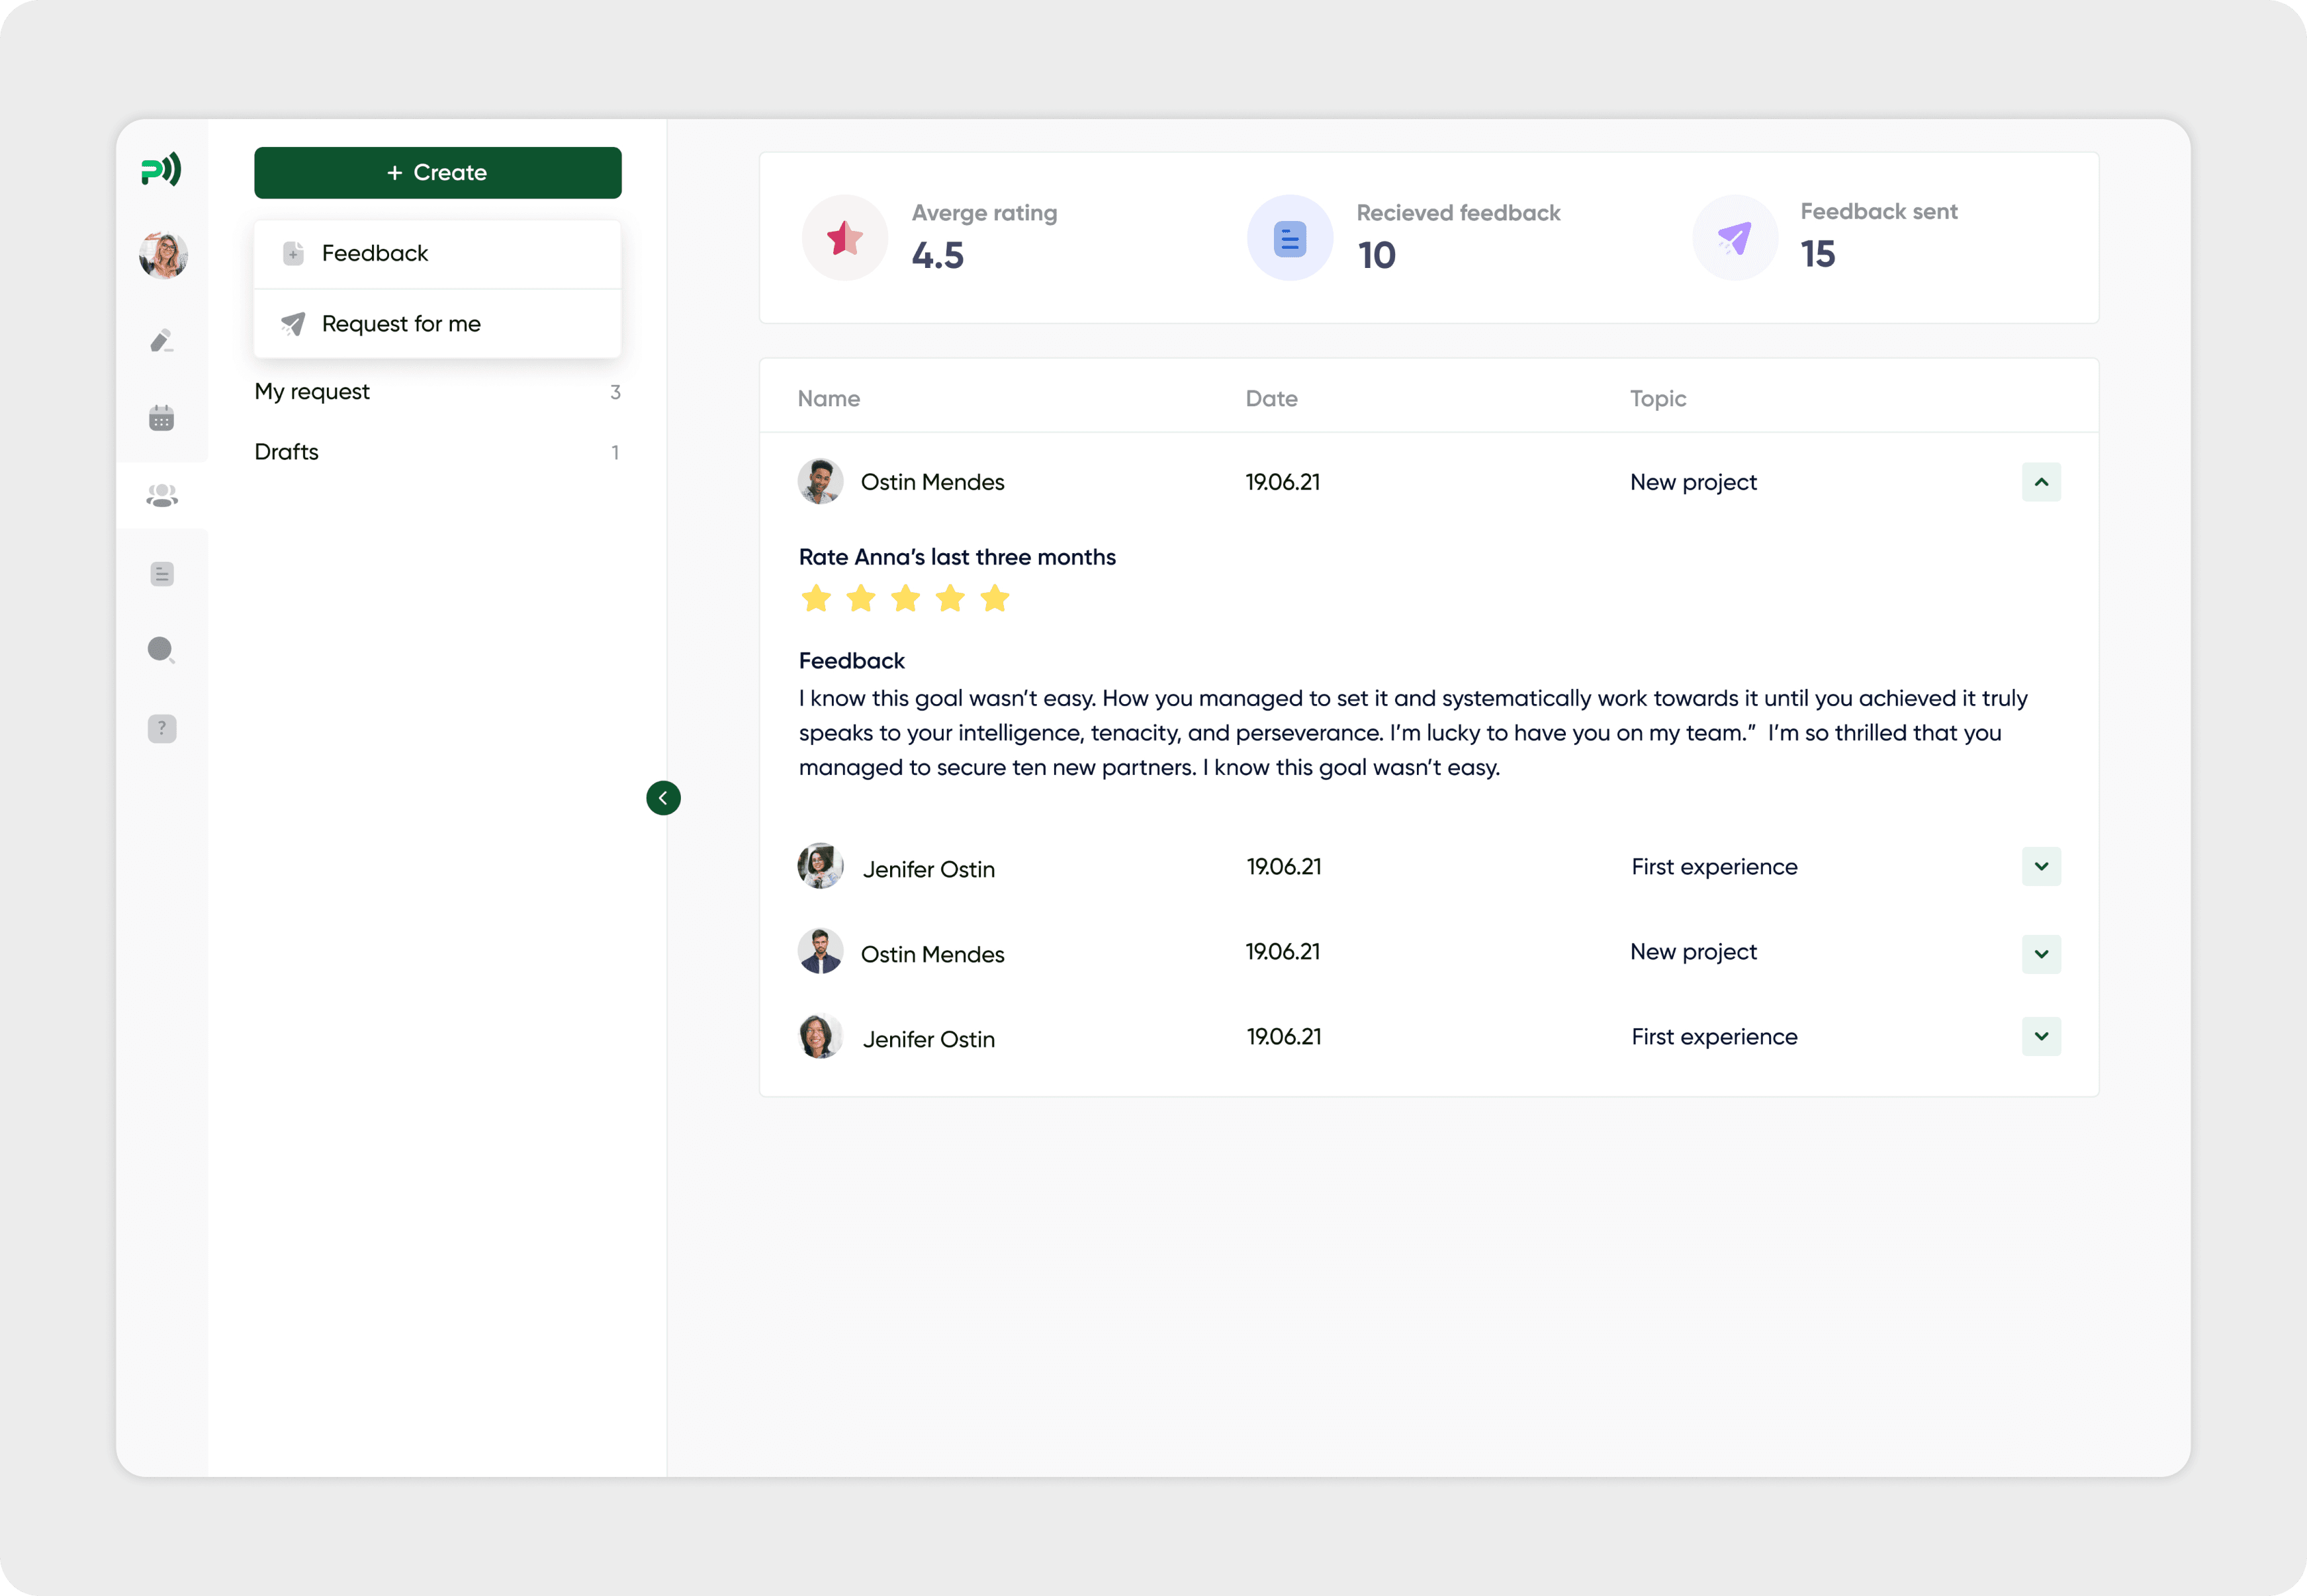Click the fifth rating star
The image size is (2307, 1596).
coord(994,599)
